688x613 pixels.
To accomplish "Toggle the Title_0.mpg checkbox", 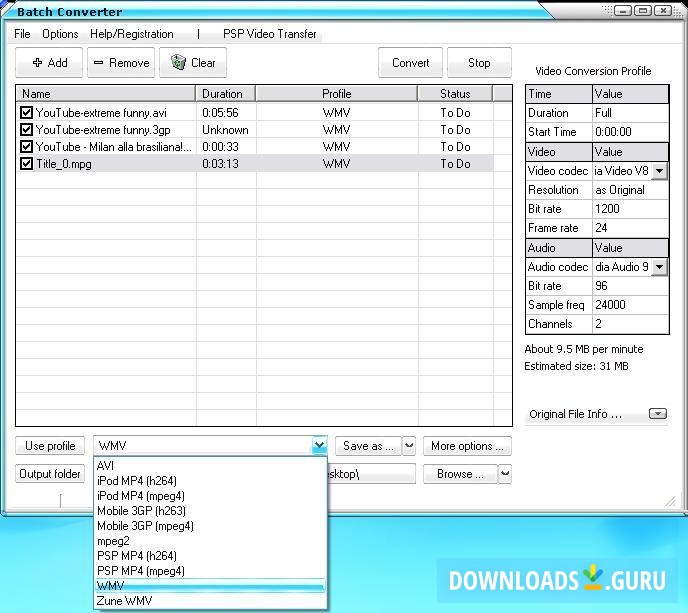I will [x=26, y=164].
